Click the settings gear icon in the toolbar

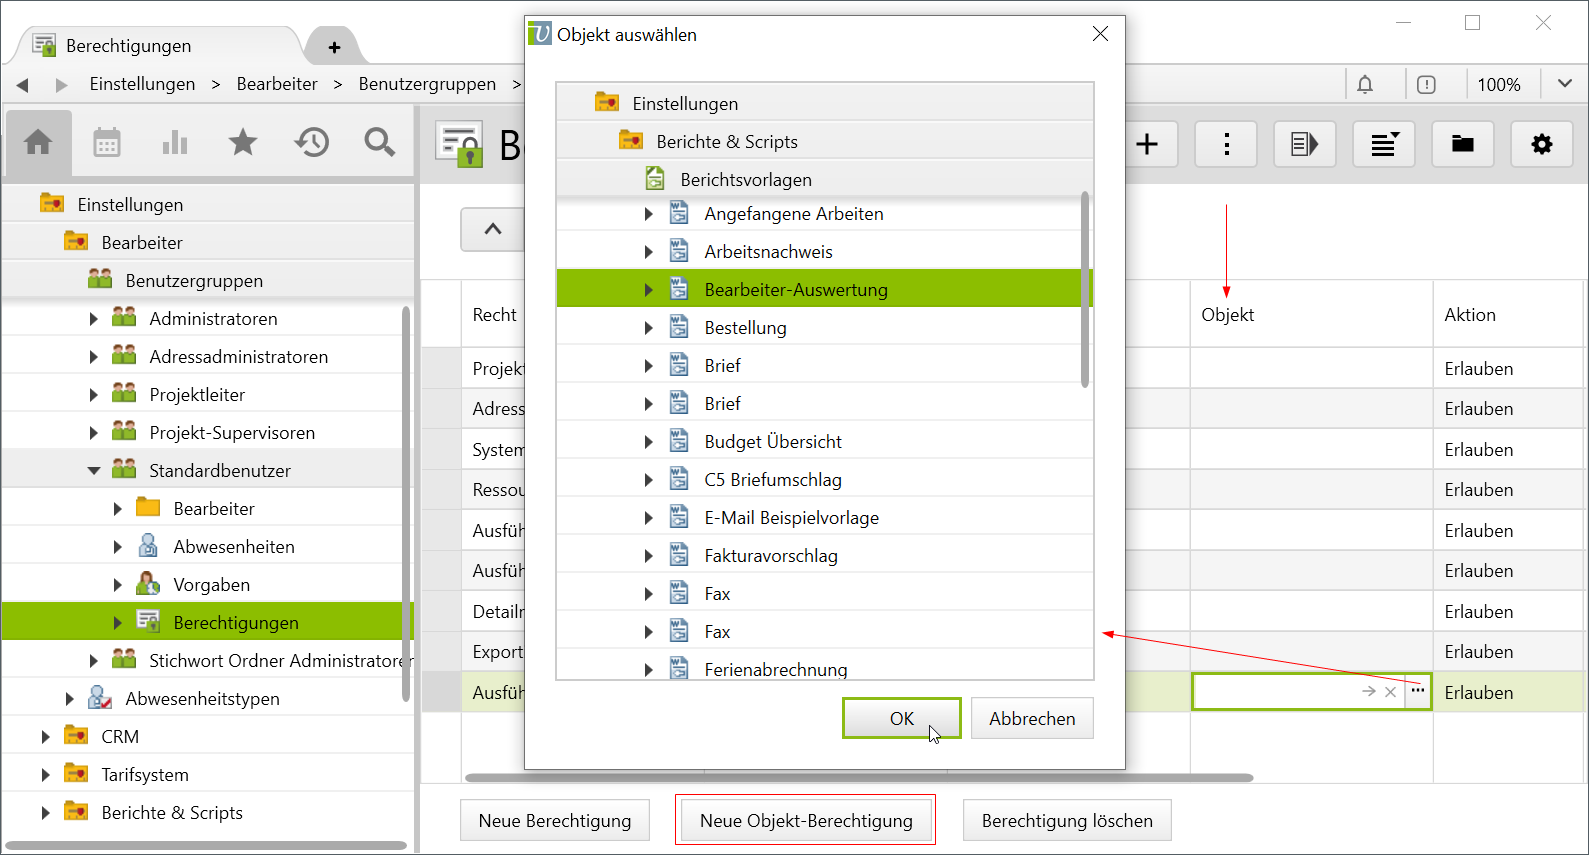click(1541, 145)
